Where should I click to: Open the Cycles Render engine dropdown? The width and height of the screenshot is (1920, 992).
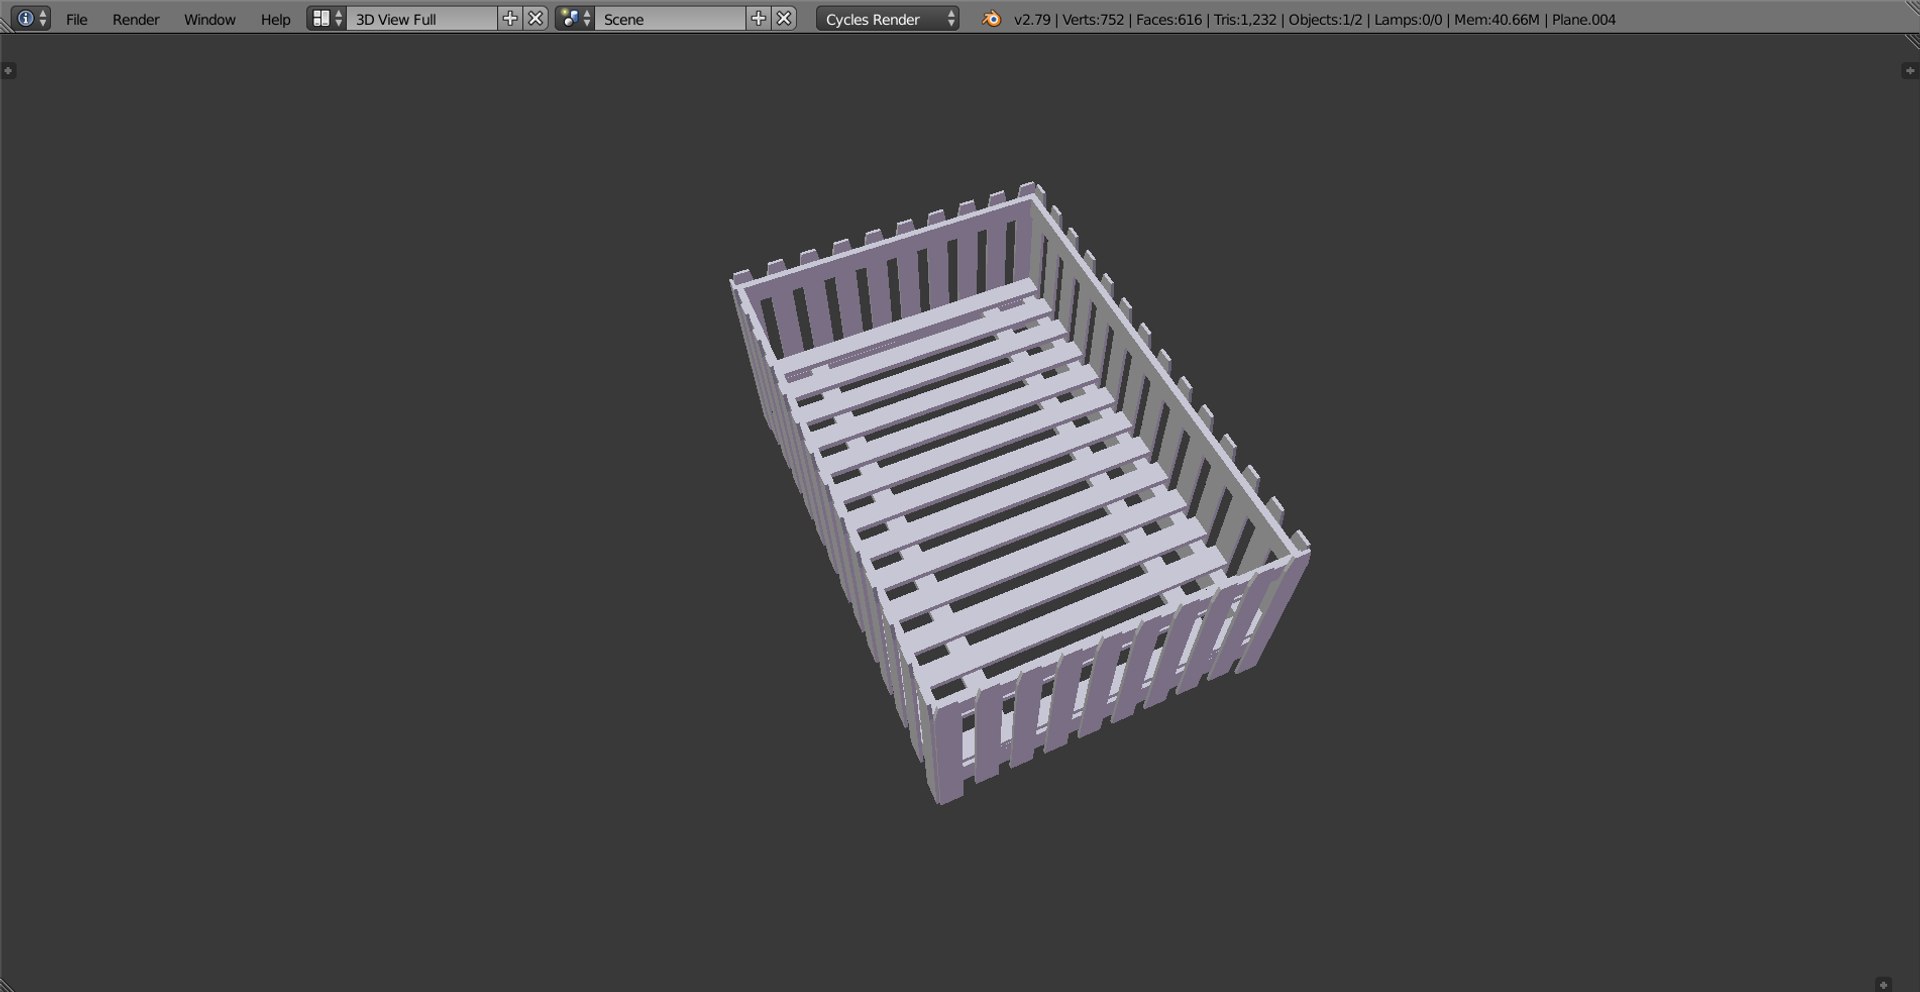click(x=888, y=19)
